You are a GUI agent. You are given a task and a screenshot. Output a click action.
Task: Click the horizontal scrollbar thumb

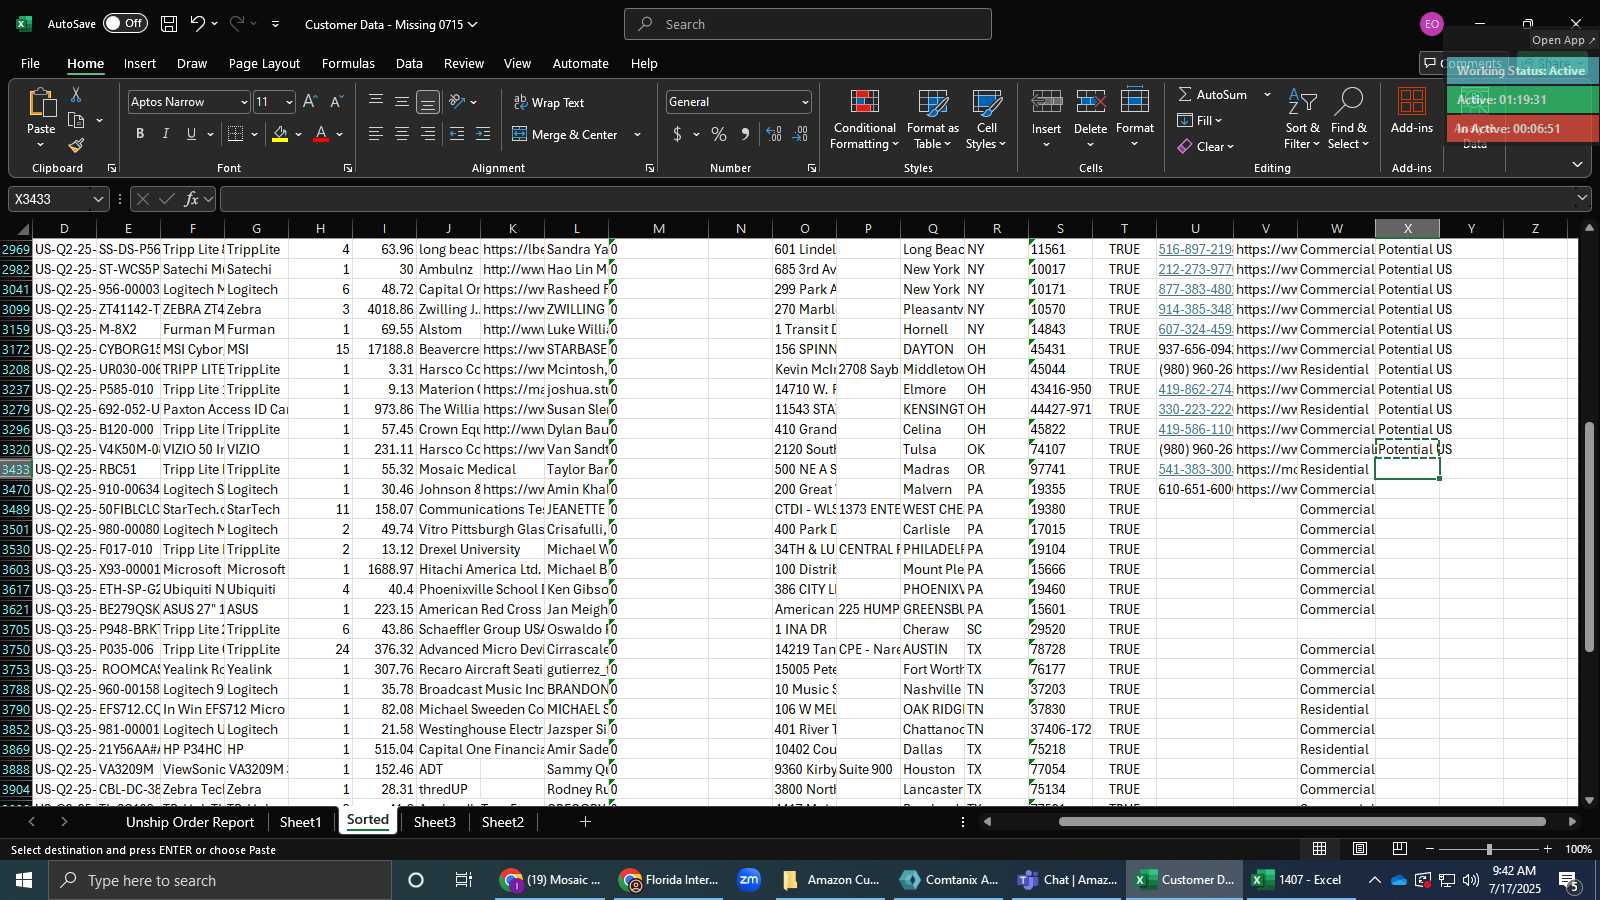1302,822
